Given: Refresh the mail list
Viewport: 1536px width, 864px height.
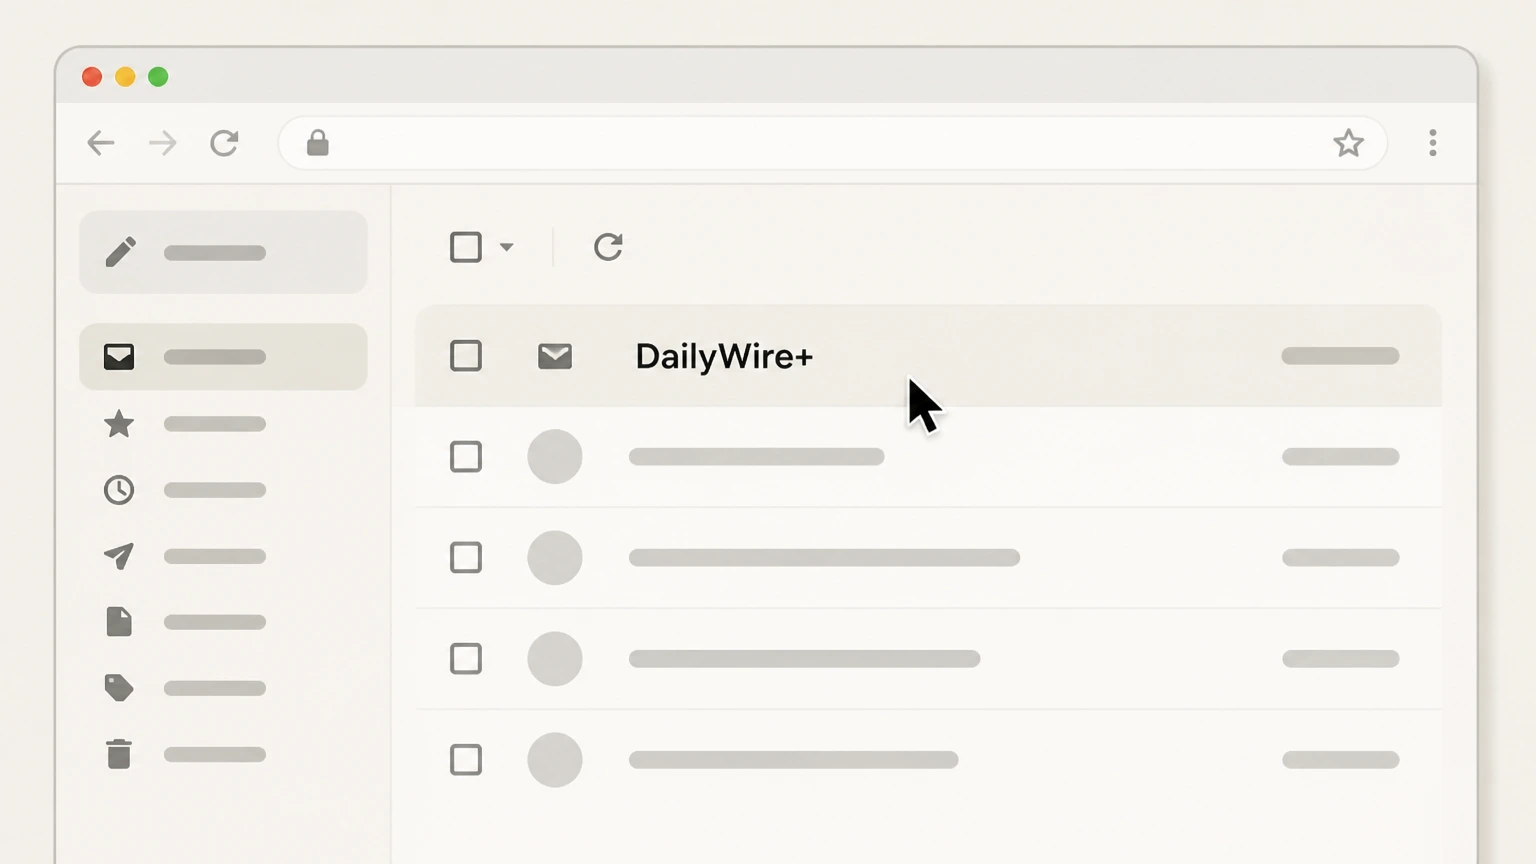Looking at the screenshot, I should (x=608, y=247).
